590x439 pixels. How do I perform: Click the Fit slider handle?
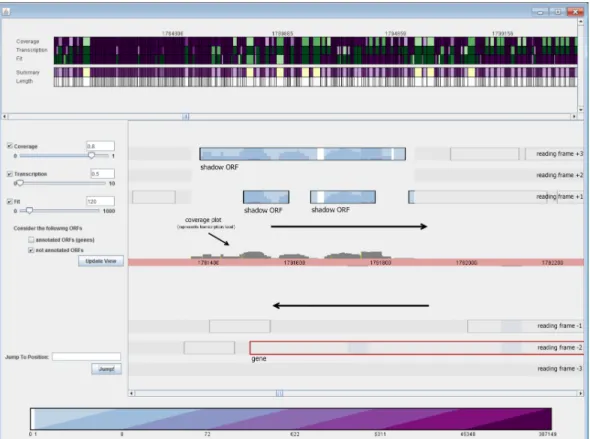pos(29,210)
